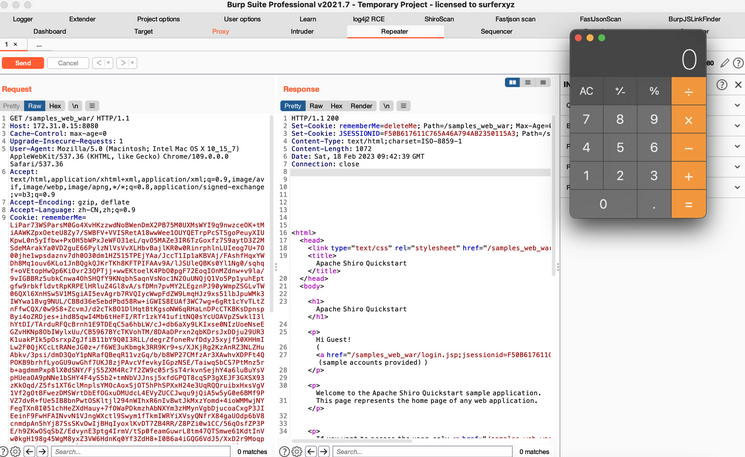Go to next request with the forward arrow
The height and width of the screenshot is (457, 745).
(x=123, y=63)
